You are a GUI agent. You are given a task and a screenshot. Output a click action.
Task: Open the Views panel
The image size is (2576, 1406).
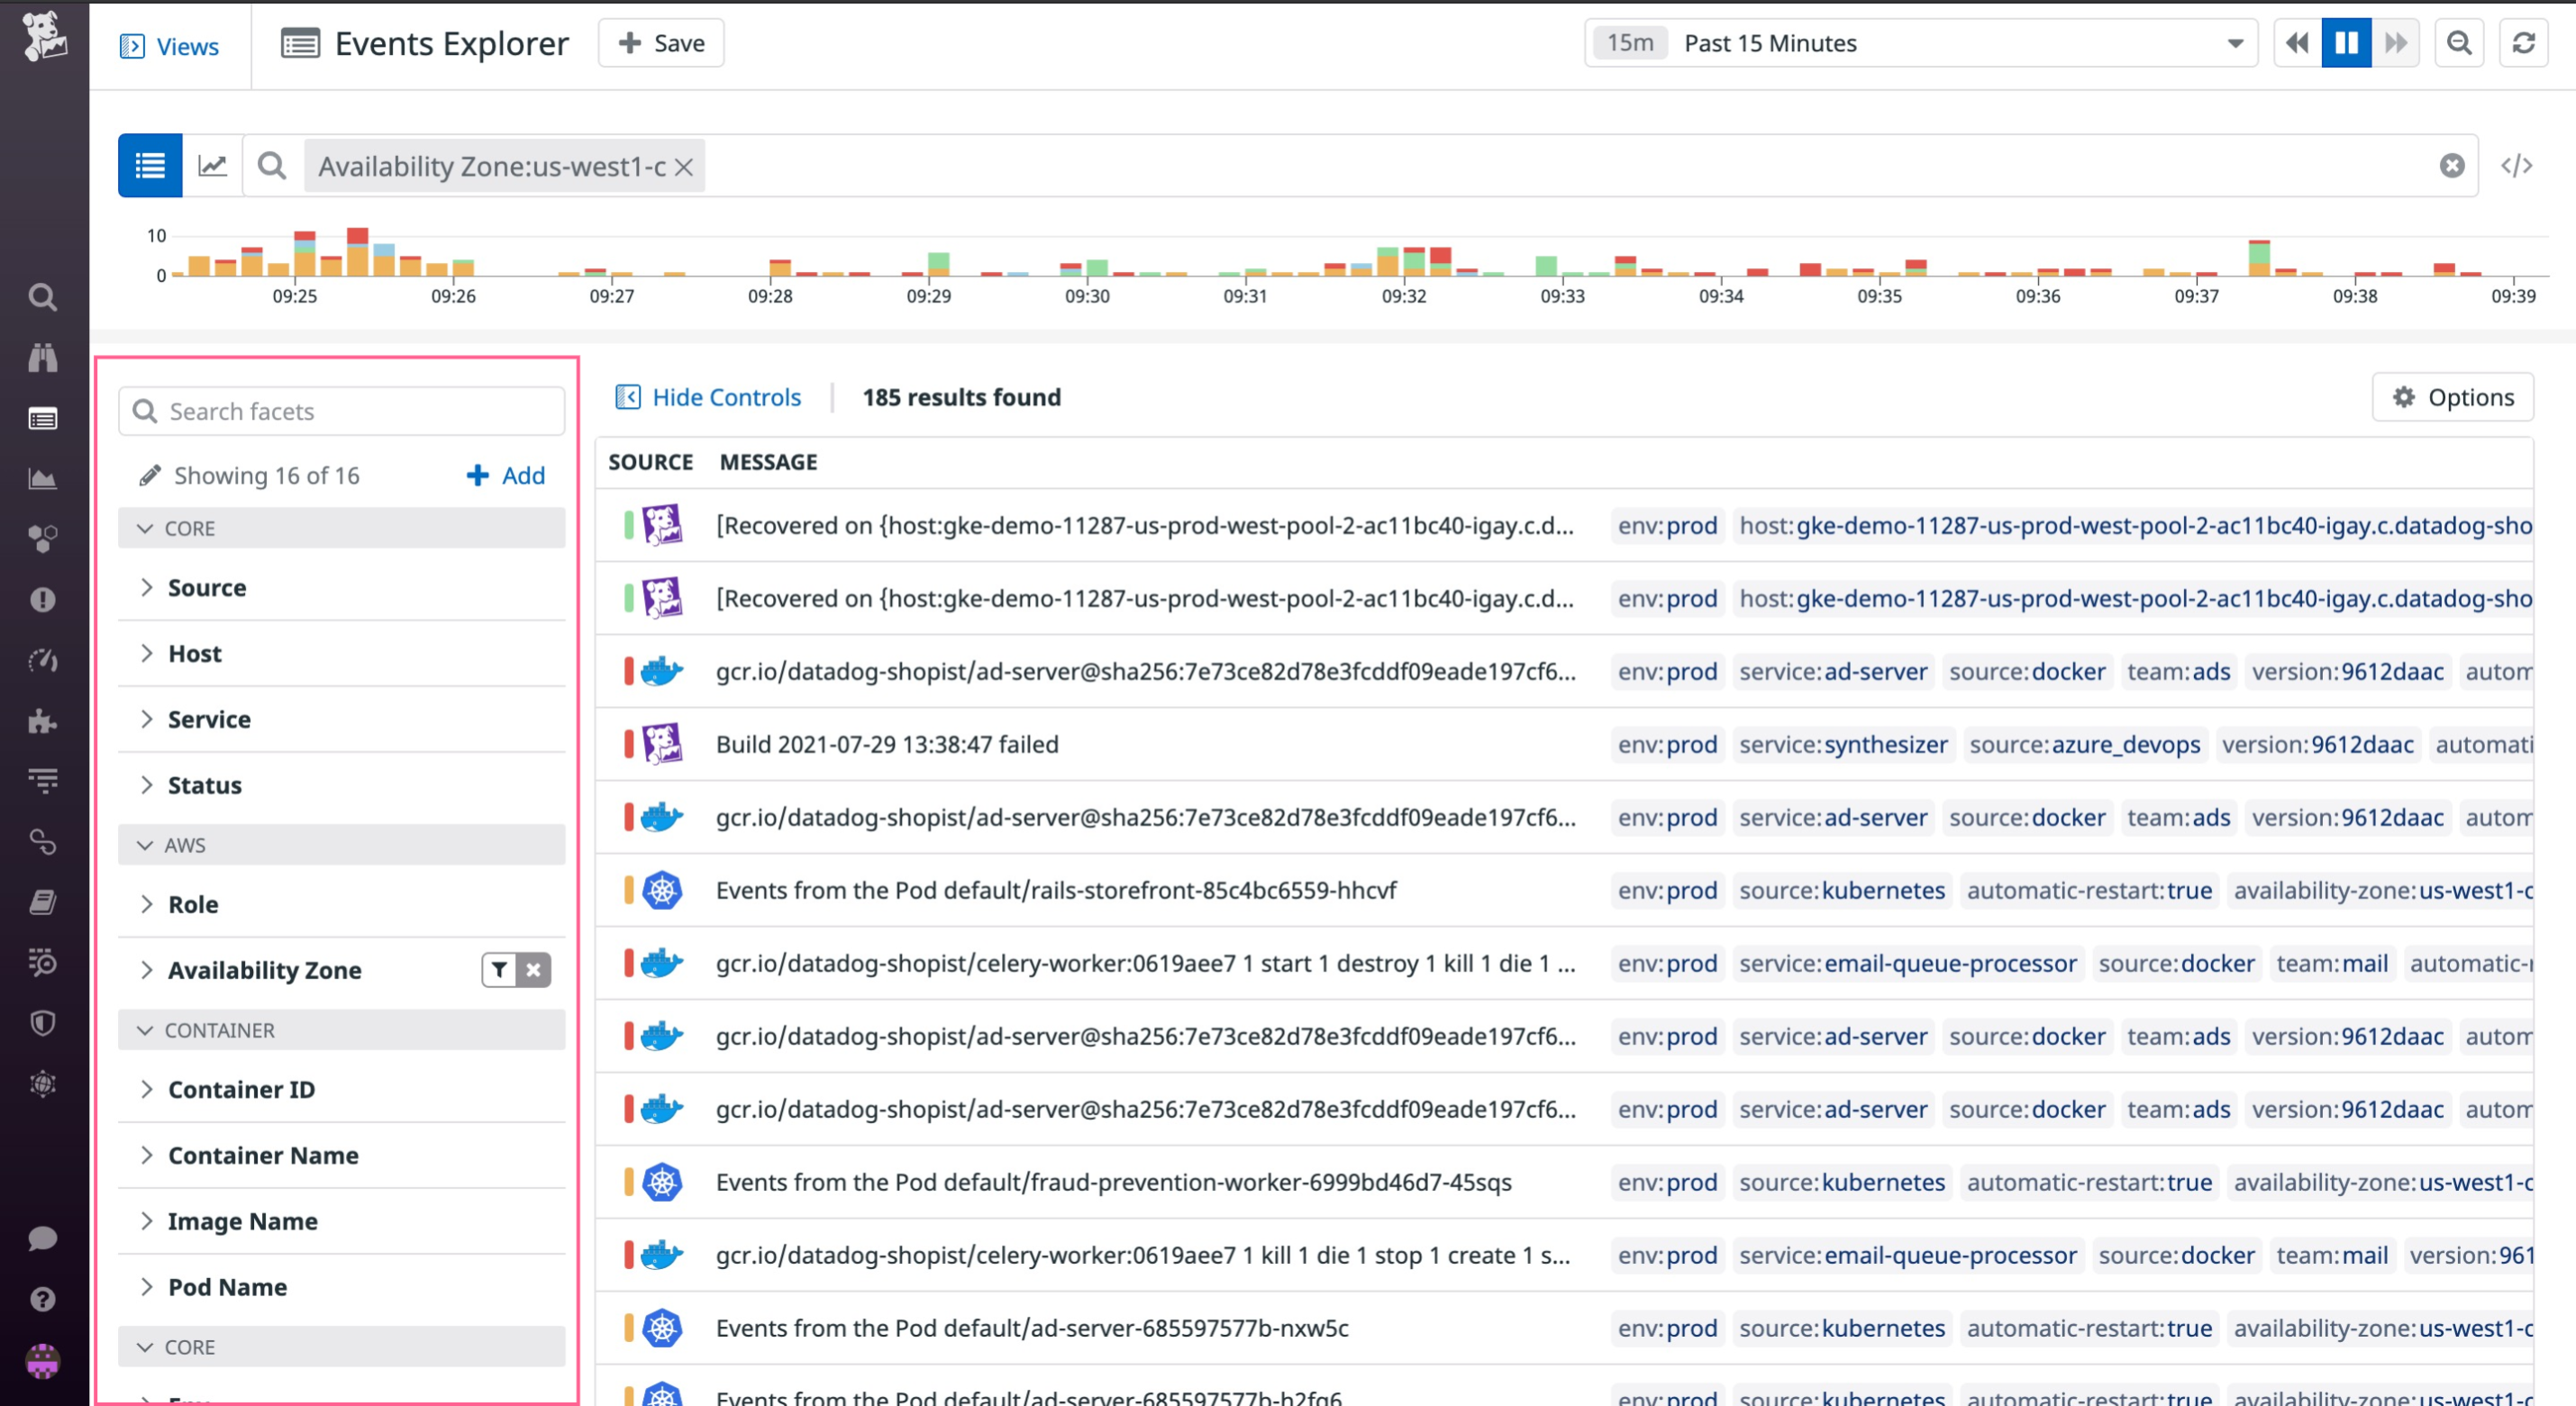169,46
